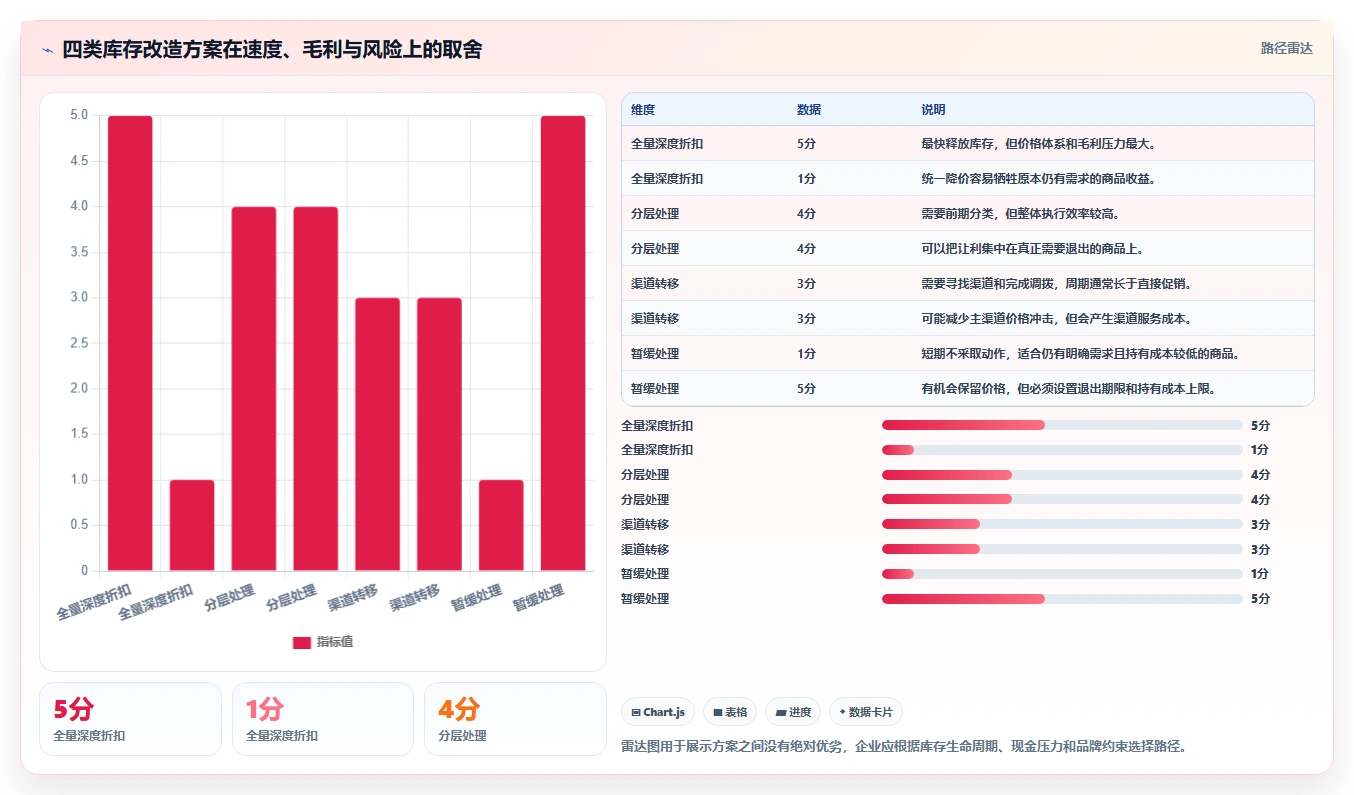Screen dimensions: 1354x795
Task: Click the 数据 column header
Action: [809, 110]
